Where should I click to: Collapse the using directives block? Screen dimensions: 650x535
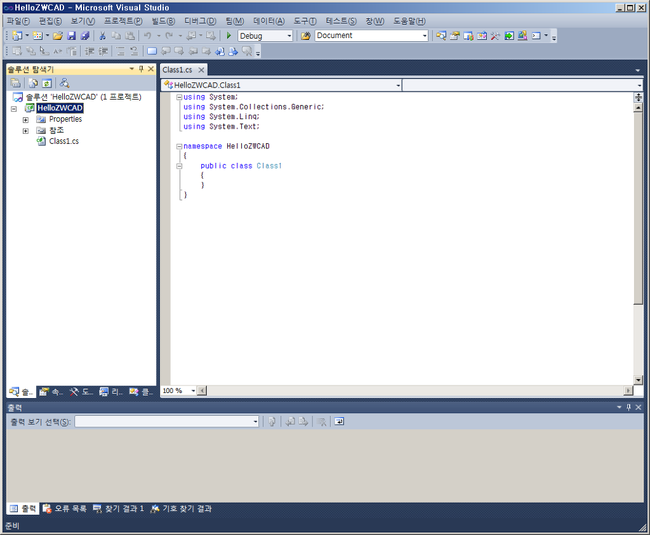[179, 97]
